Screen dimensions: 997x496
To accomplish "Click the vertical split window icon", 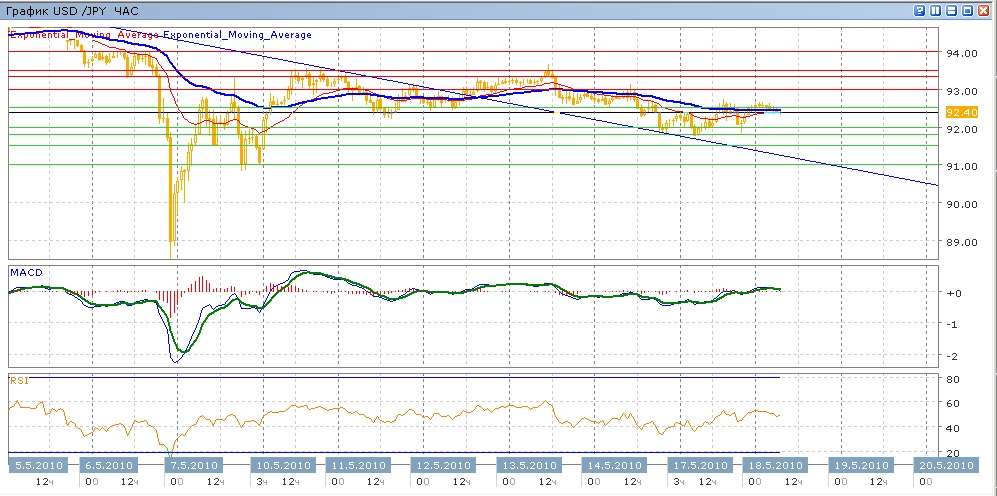I will coord(936,11).
